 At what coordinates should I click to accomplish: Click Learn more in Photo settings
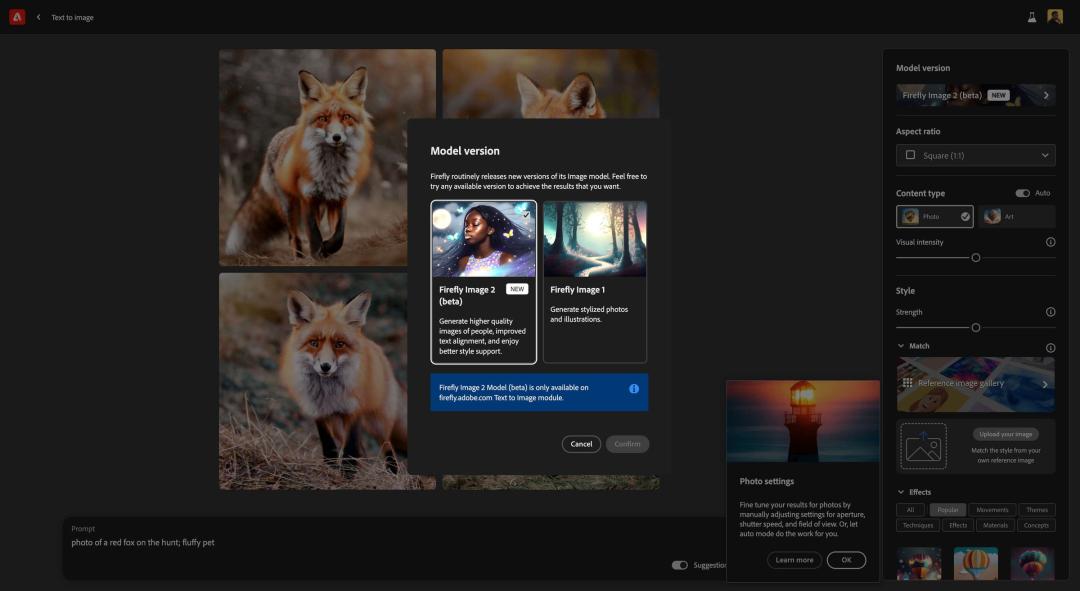click(x=794, y=560)
